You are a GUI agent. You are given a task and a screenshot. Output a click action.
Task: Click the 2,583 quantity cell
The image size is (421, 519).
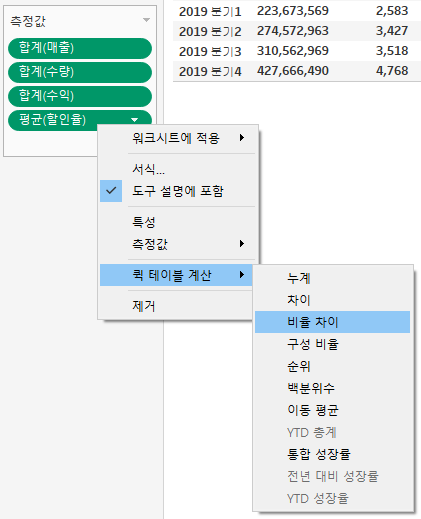coord(392,11)
